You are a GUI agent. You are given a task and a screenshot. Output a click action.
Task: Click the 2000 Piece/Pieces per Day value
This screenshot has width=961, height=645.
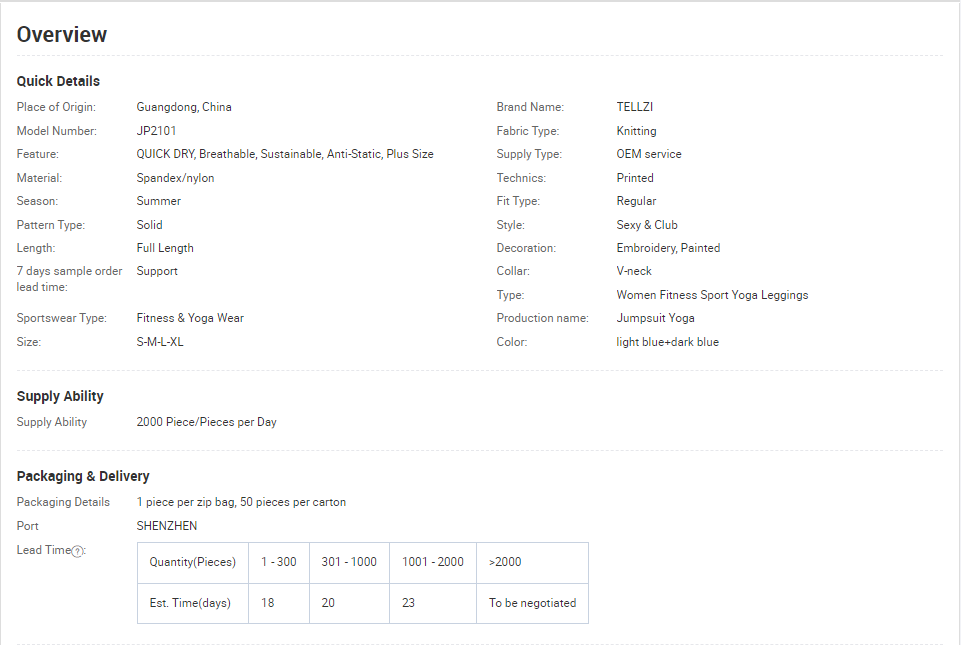pos(206,422)
